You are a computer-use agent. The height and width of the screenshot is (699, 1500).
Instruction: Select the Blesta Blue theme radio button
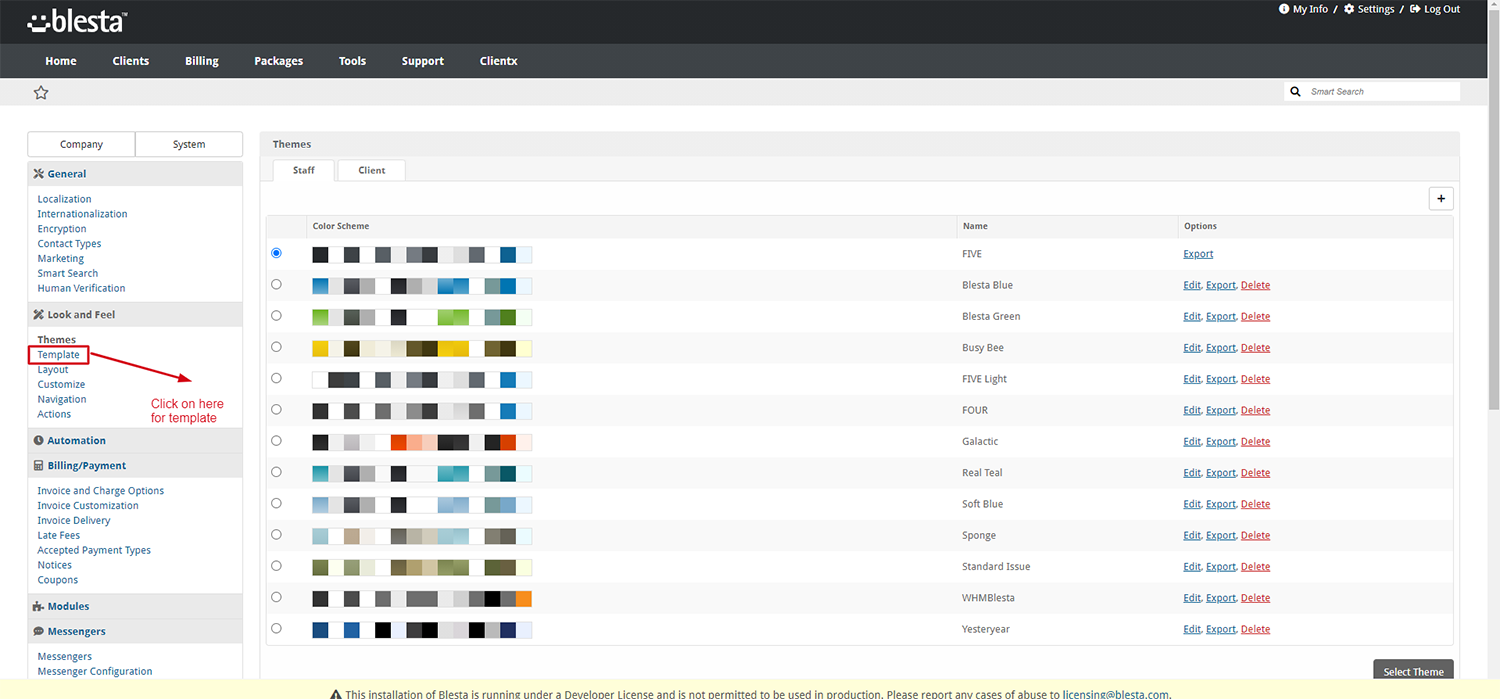[x=276, y=284]
